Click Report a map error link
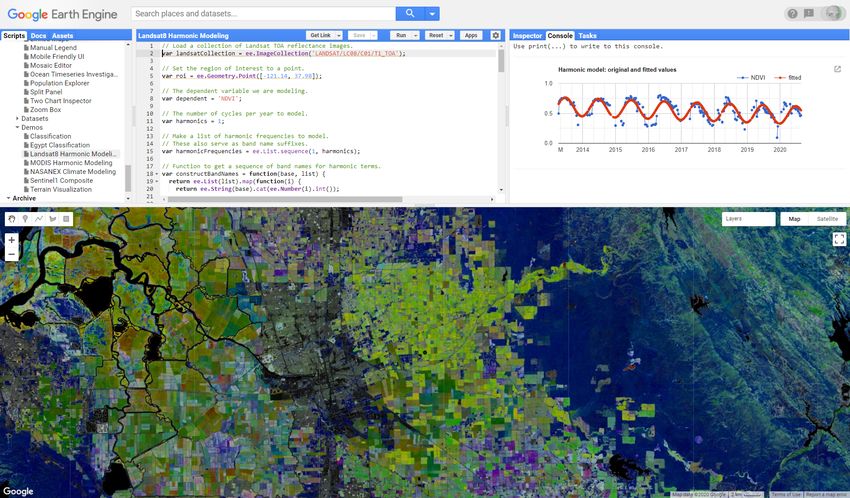 (x=826, y=494)
